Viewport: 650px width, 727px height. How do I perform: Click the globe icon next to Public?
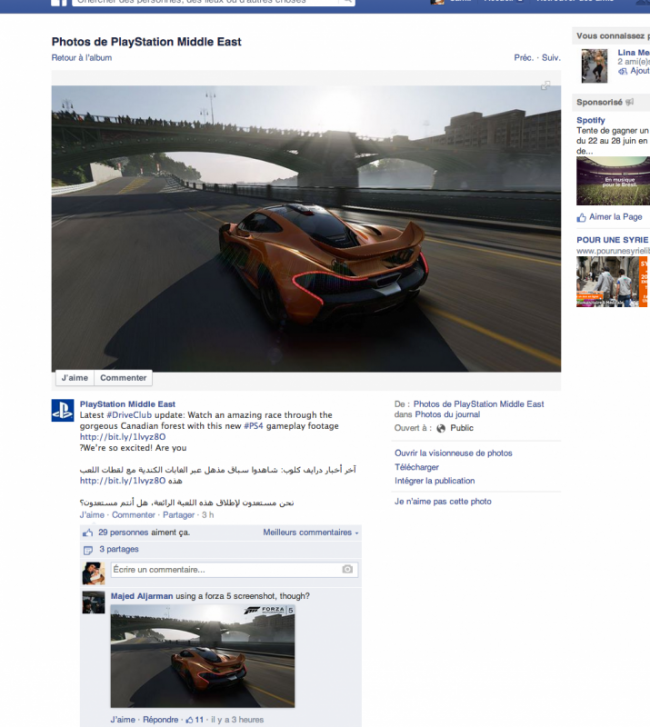click(x=441, y=428)
